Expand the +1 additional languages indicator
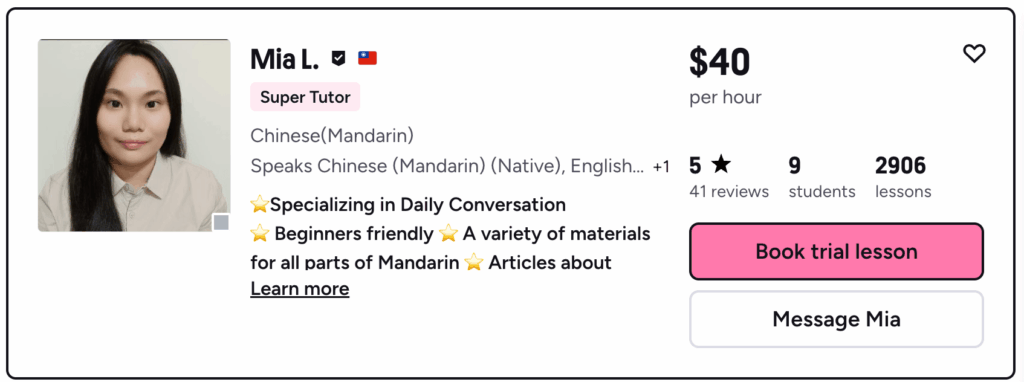 [x=662, y=167]
